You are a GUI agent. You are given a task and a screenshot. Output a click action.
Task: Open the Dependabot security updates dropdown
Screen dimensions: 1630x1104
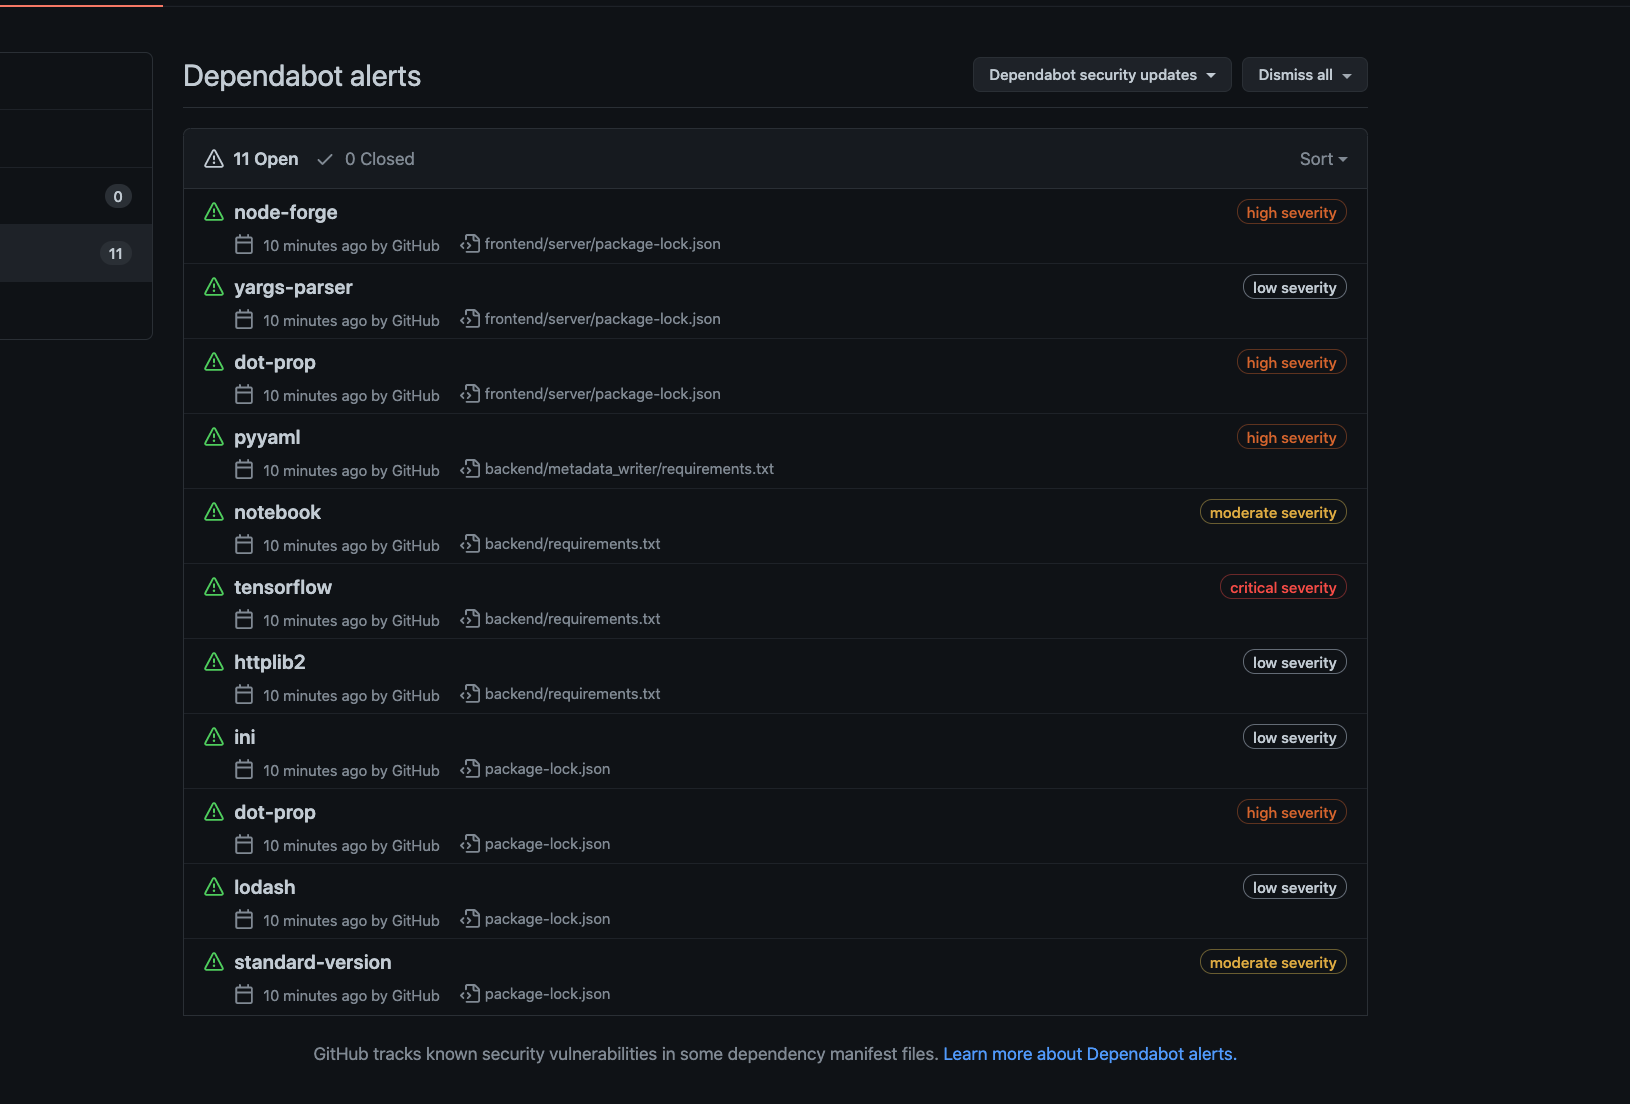(1102, 75)
